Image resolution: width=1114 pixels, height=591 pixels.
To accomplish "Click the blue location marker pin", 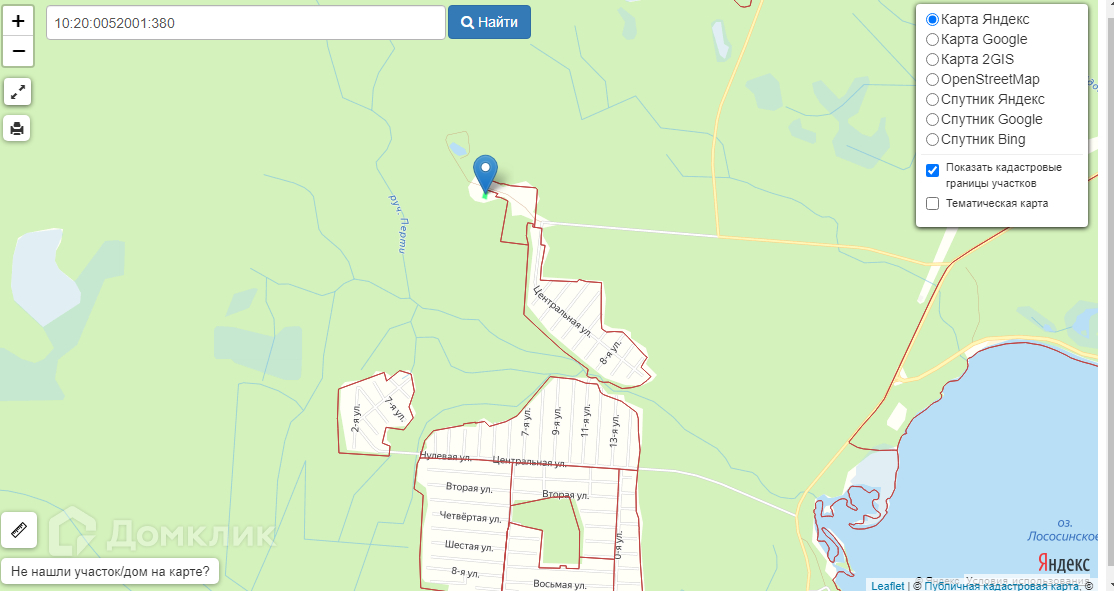I will (x=485, y=175).
